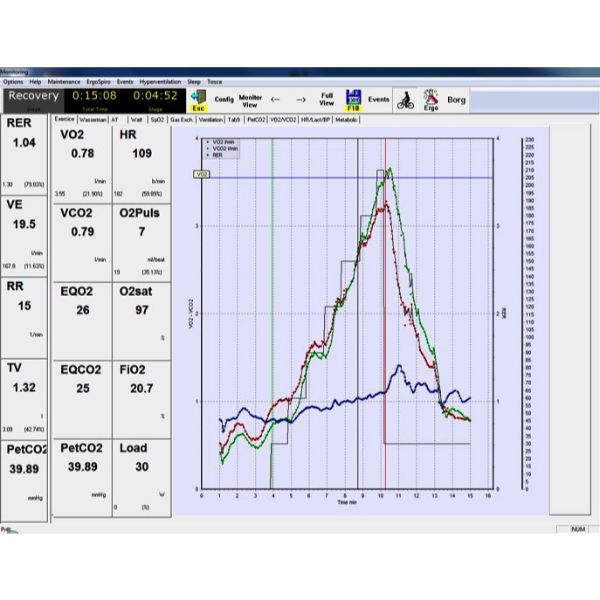
Task: Select the FiO2 20.7 value tile
Action: (141, 399)
